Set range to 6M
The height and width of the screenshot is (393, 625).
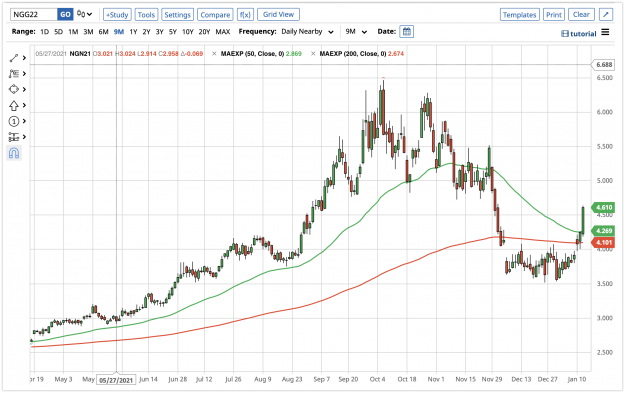click(103, 31)
